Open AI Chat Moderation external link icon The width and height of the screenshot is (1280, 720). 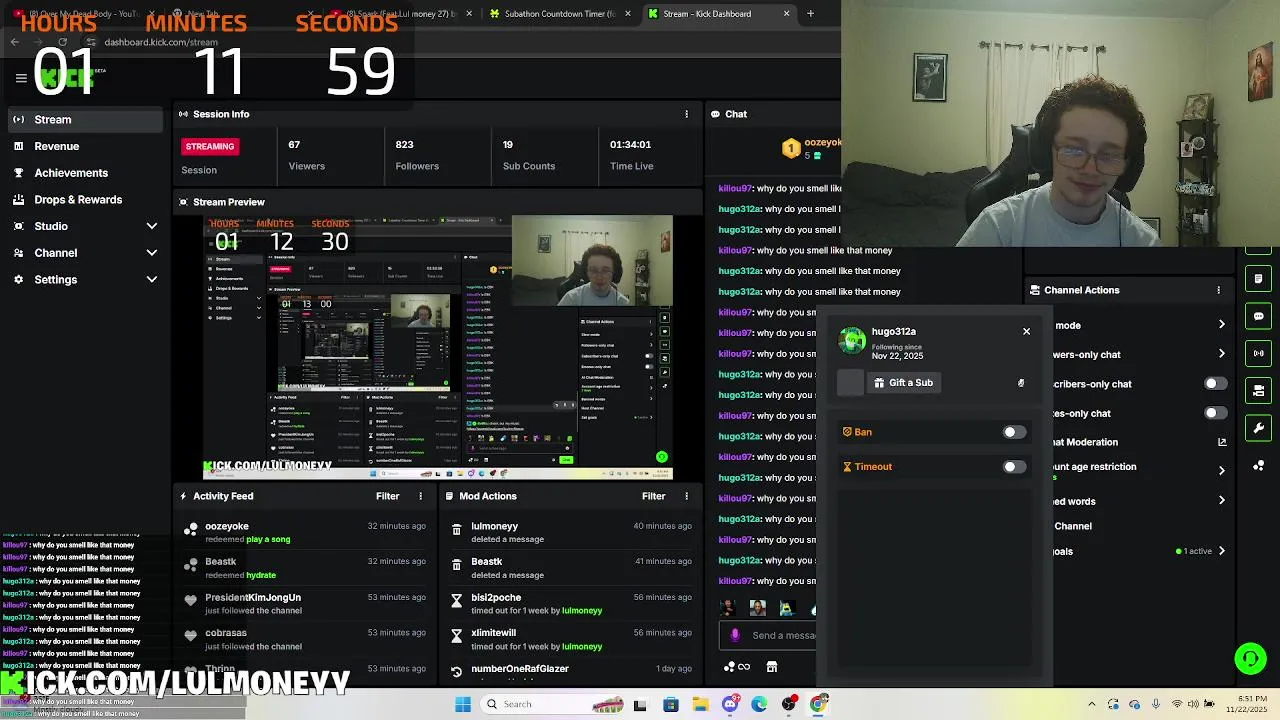1221,442
